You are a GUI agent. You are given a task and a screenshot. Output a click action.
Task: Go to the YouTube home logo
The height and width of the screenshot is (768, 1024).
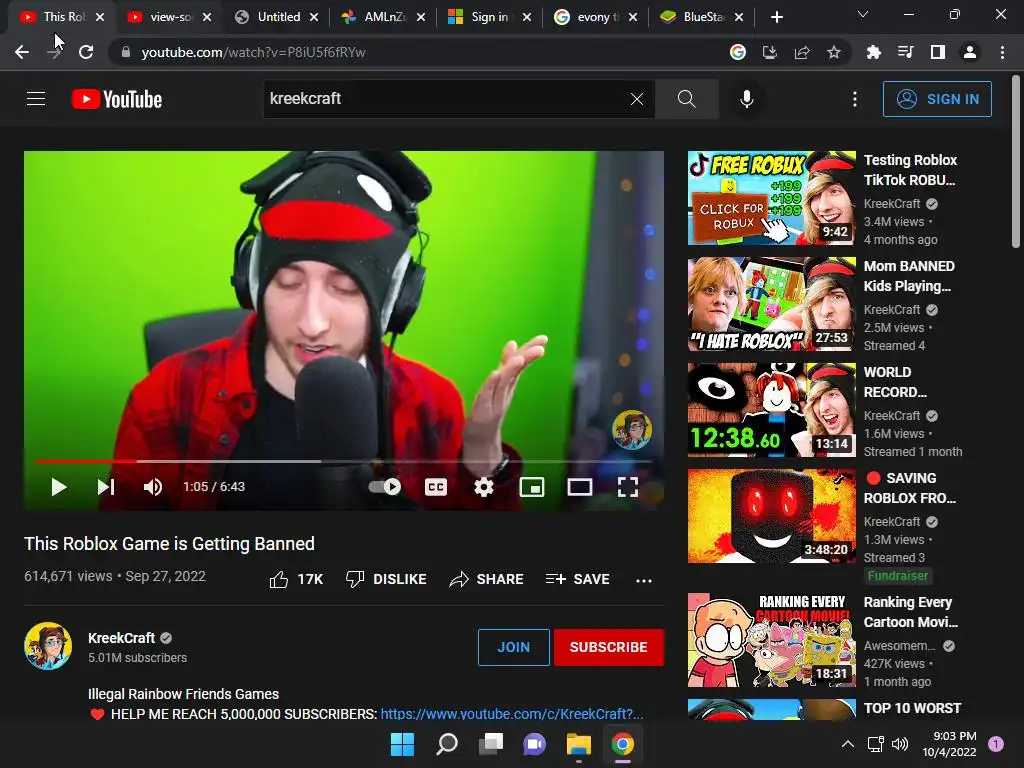coord(117,99)
